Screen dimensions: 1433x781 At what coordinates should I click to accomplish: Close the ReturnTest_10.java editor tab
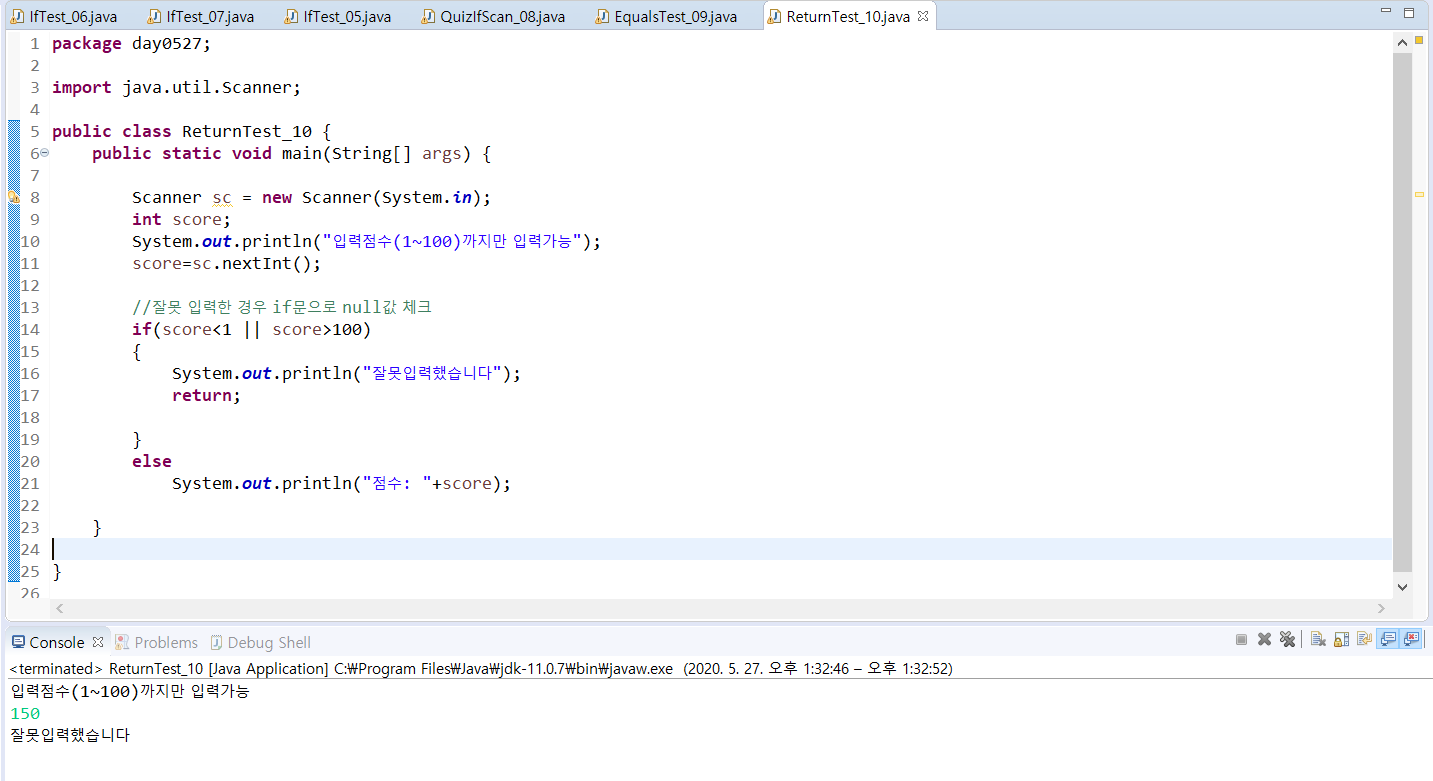click(x=923, y=16)
